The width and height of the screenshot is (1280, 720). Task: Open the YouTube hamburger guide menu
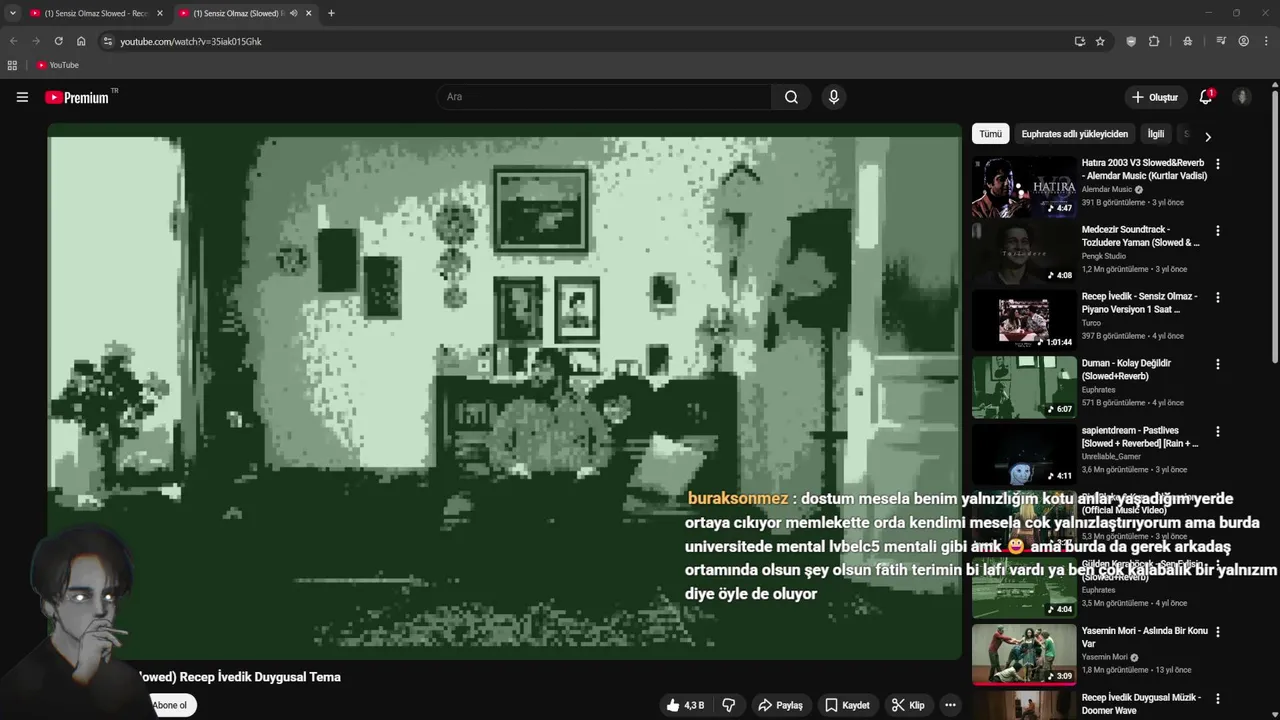(x=22, y=97)
